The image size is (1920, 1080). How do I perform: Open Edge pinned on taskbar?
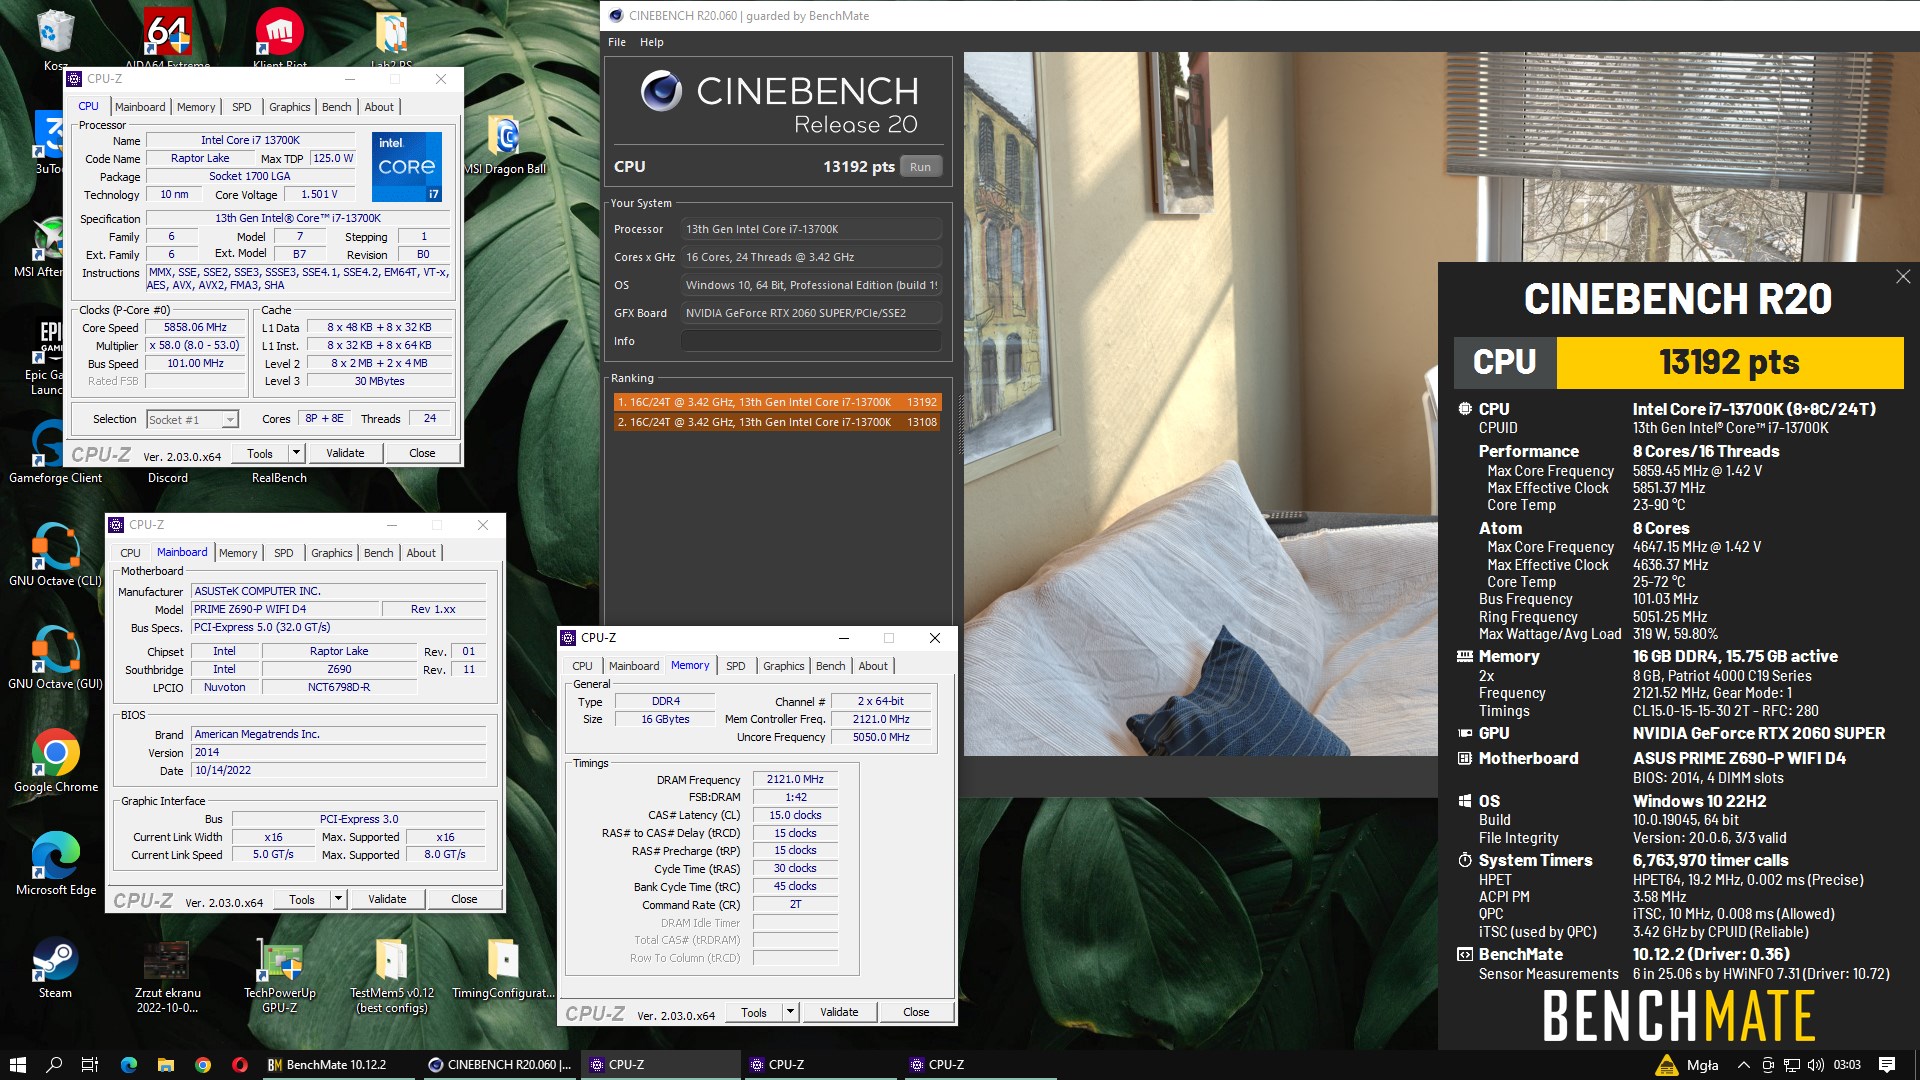[129, 1065]
